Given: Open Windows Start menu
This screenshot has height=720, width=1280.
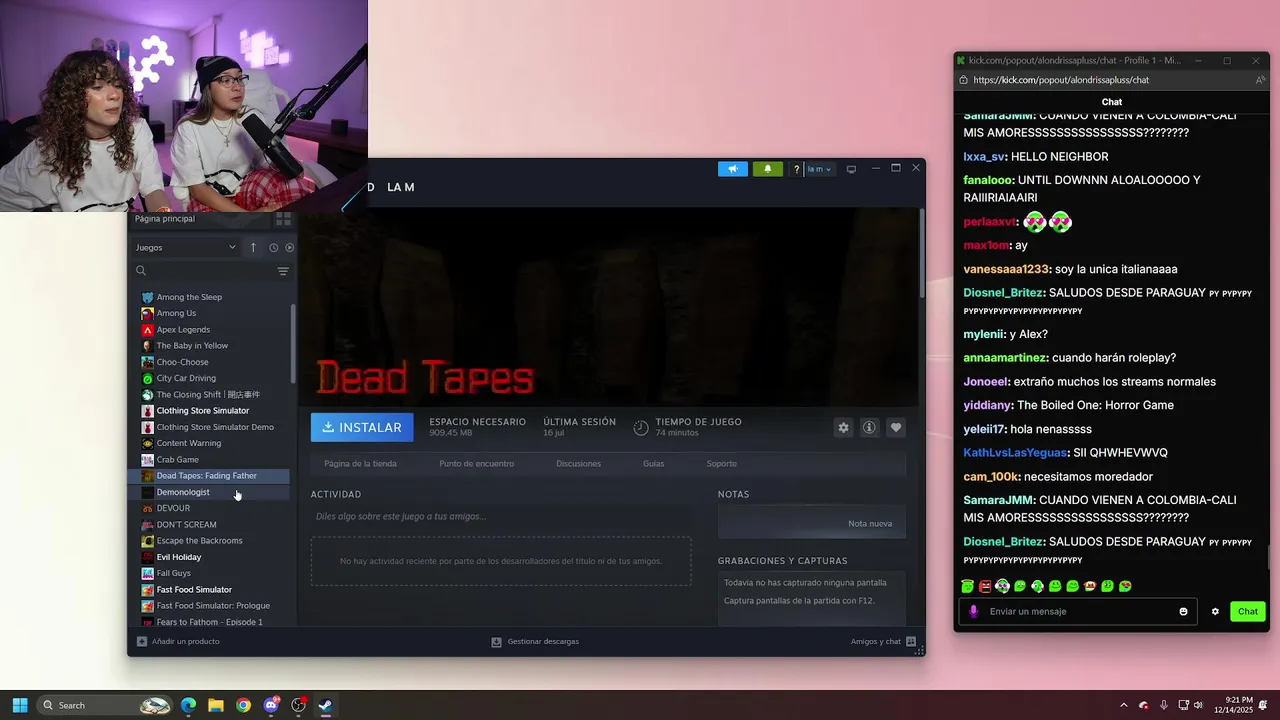Looking at the screenshot, I should pyautogui.click(x=20, y=705).
